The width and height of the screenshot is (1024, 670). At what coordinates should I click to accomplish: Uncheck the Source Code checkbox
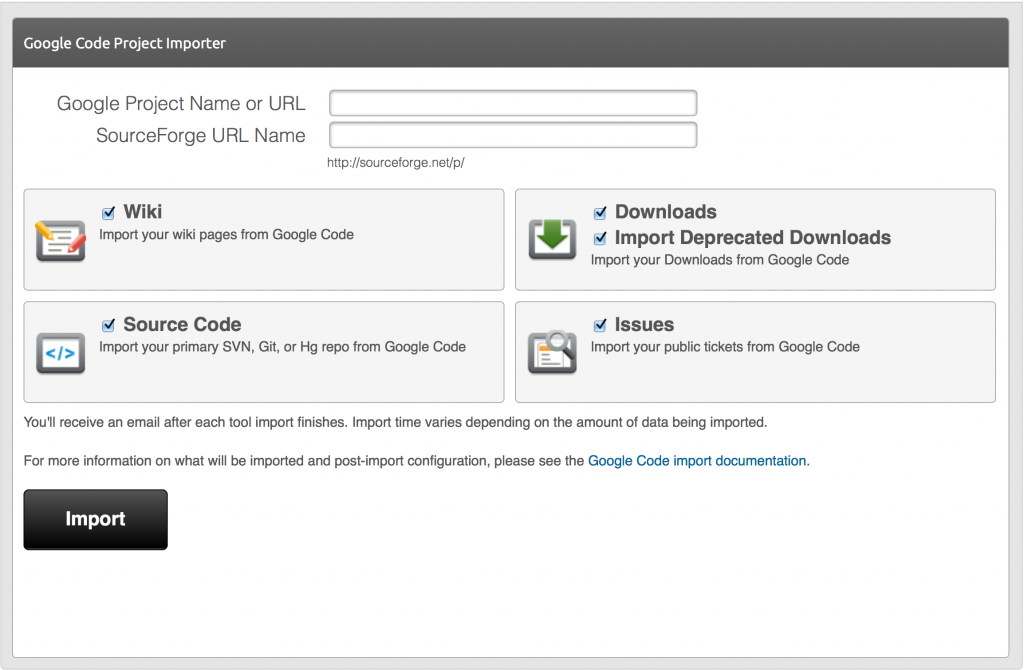[x=108, y=325]
